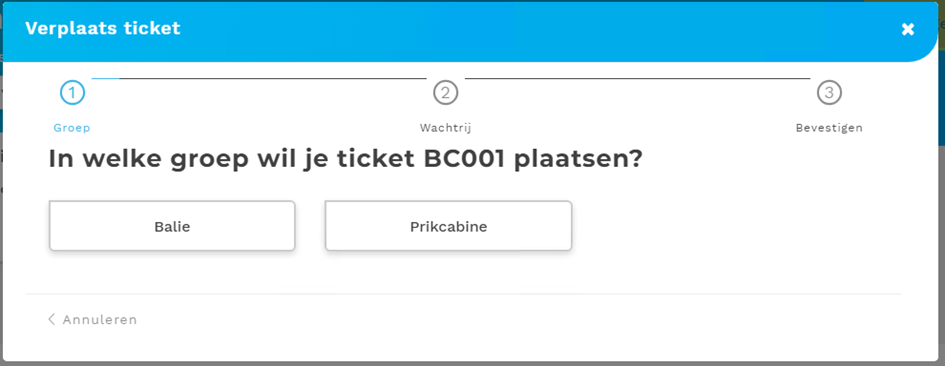Click the blue progress segment after step 1
The height and width of the screenshot is (366, 945).
coord(105,78)
